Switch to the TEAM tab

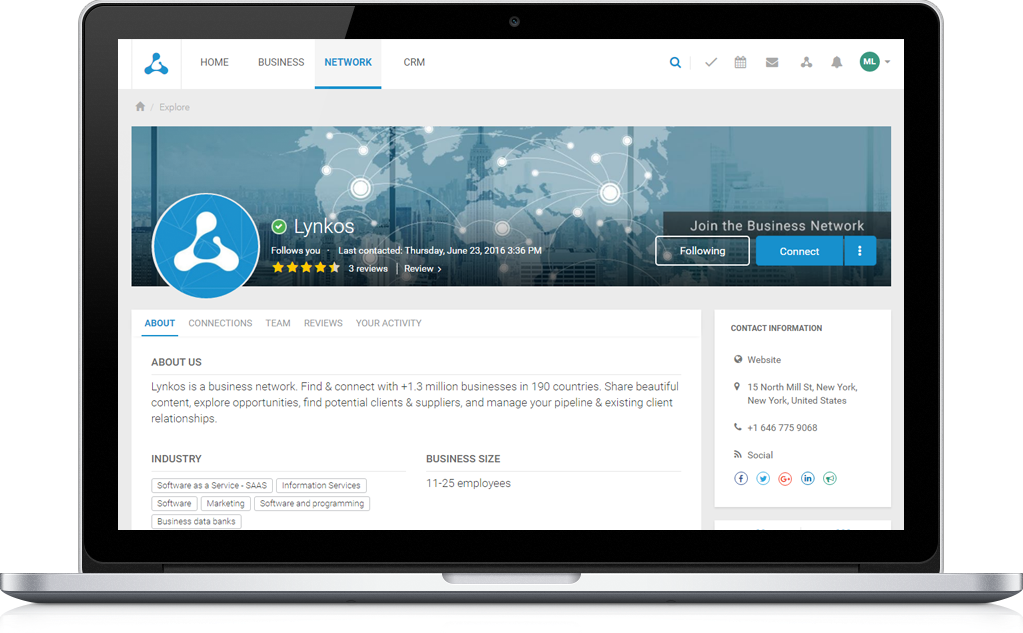click(278, 323)
